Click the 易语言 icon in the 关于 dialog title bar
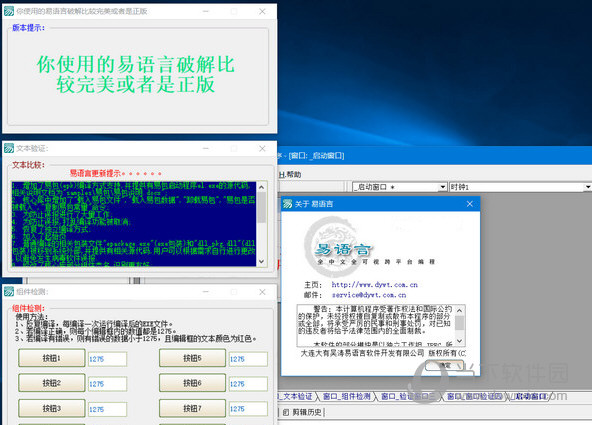 pyautogui.click(x=288, y=204)
